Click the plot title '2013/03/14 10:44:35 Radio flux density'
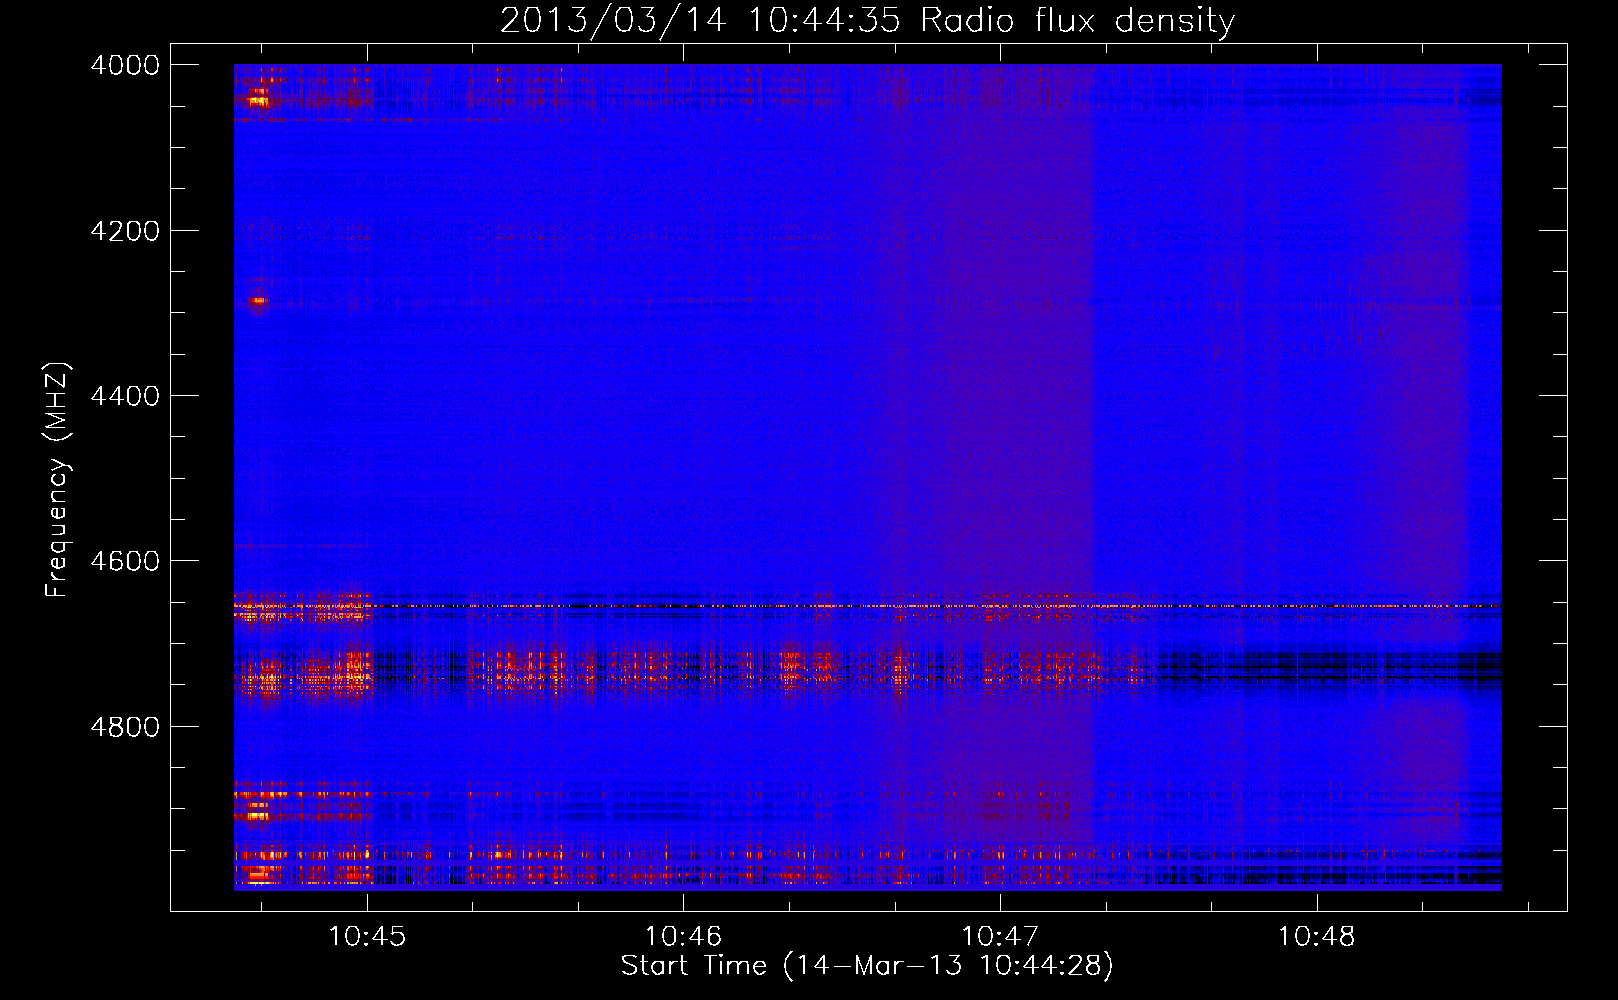Viewport: 1618px width, 1000px height. (x=867, y=20)
